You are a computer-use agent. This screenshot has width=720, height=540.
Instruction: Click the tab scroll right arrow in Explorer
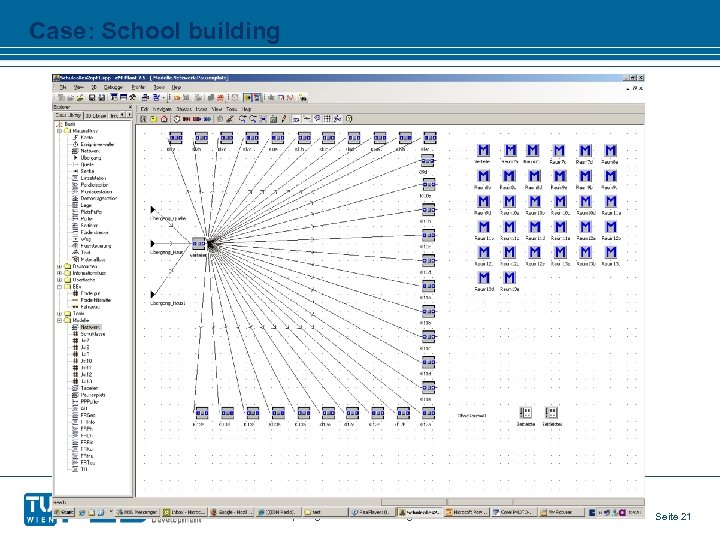(x=129, y=115)
